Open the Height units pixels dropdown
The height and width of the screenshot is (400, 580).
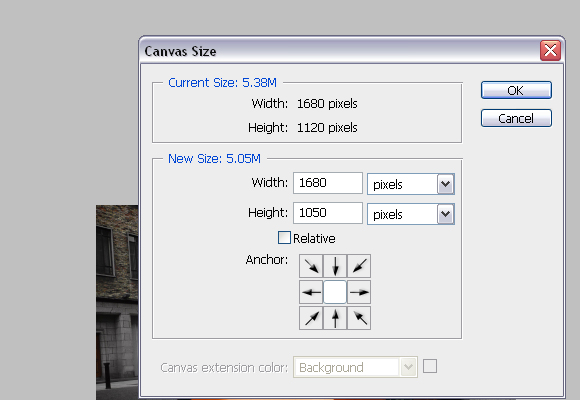[411, 214]
